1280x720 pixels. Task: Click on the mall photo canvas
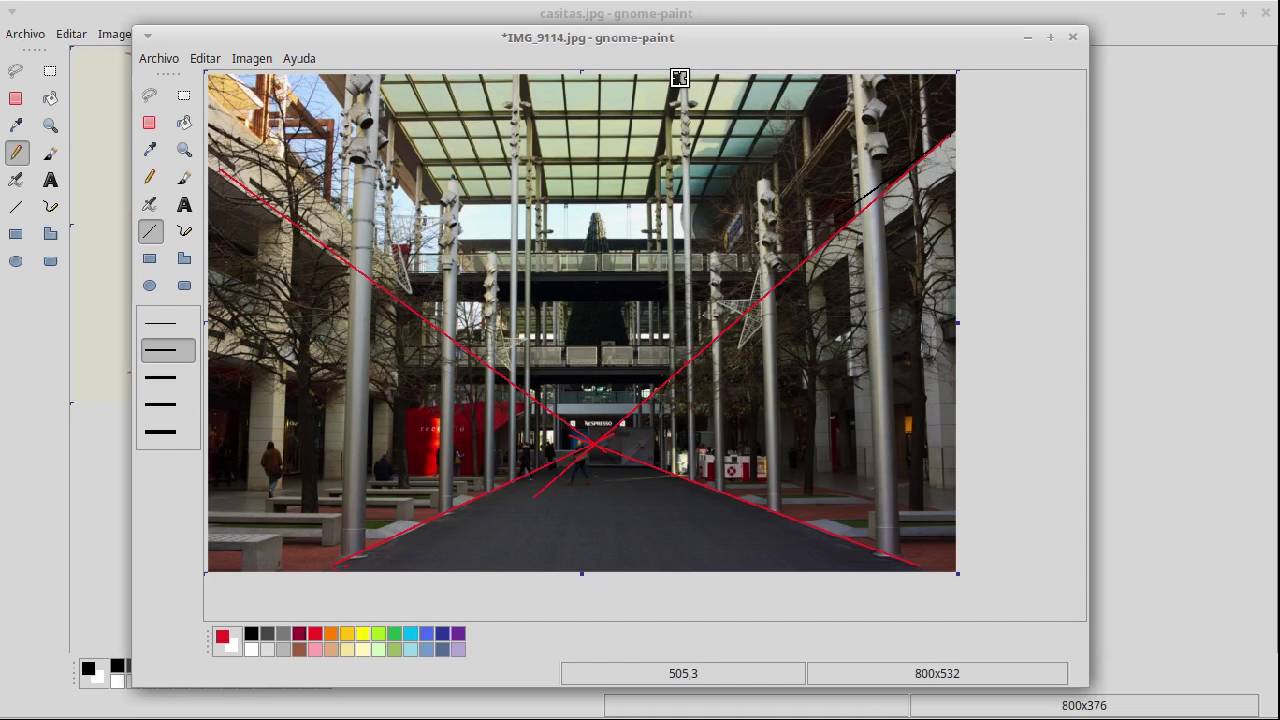tap(581, 322)
